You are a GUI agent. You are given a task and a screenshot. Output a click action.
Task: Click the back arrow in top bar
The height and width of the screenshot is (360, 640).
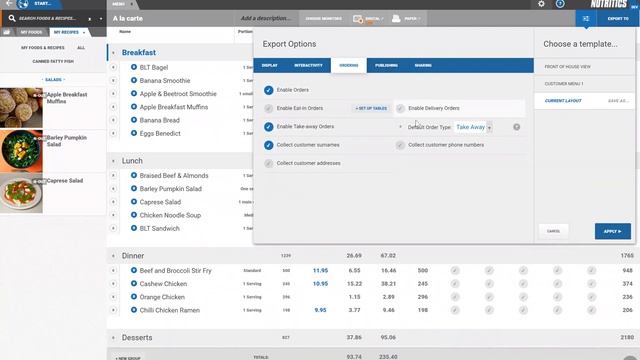tap(8, 3)
